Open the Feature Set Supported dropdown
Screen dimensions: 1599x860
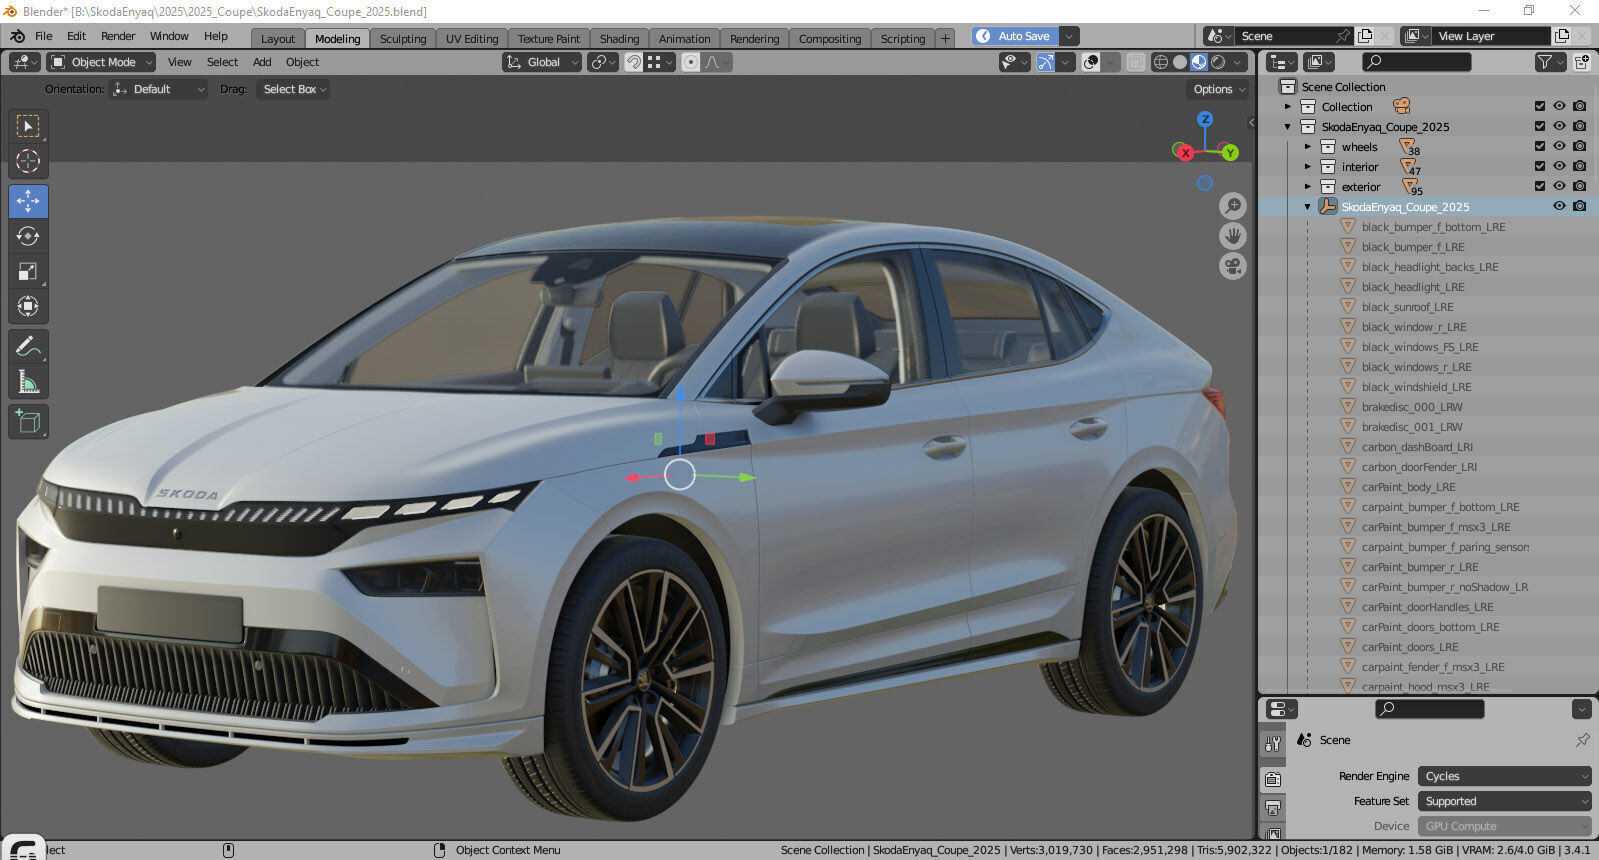(1504, 801)
